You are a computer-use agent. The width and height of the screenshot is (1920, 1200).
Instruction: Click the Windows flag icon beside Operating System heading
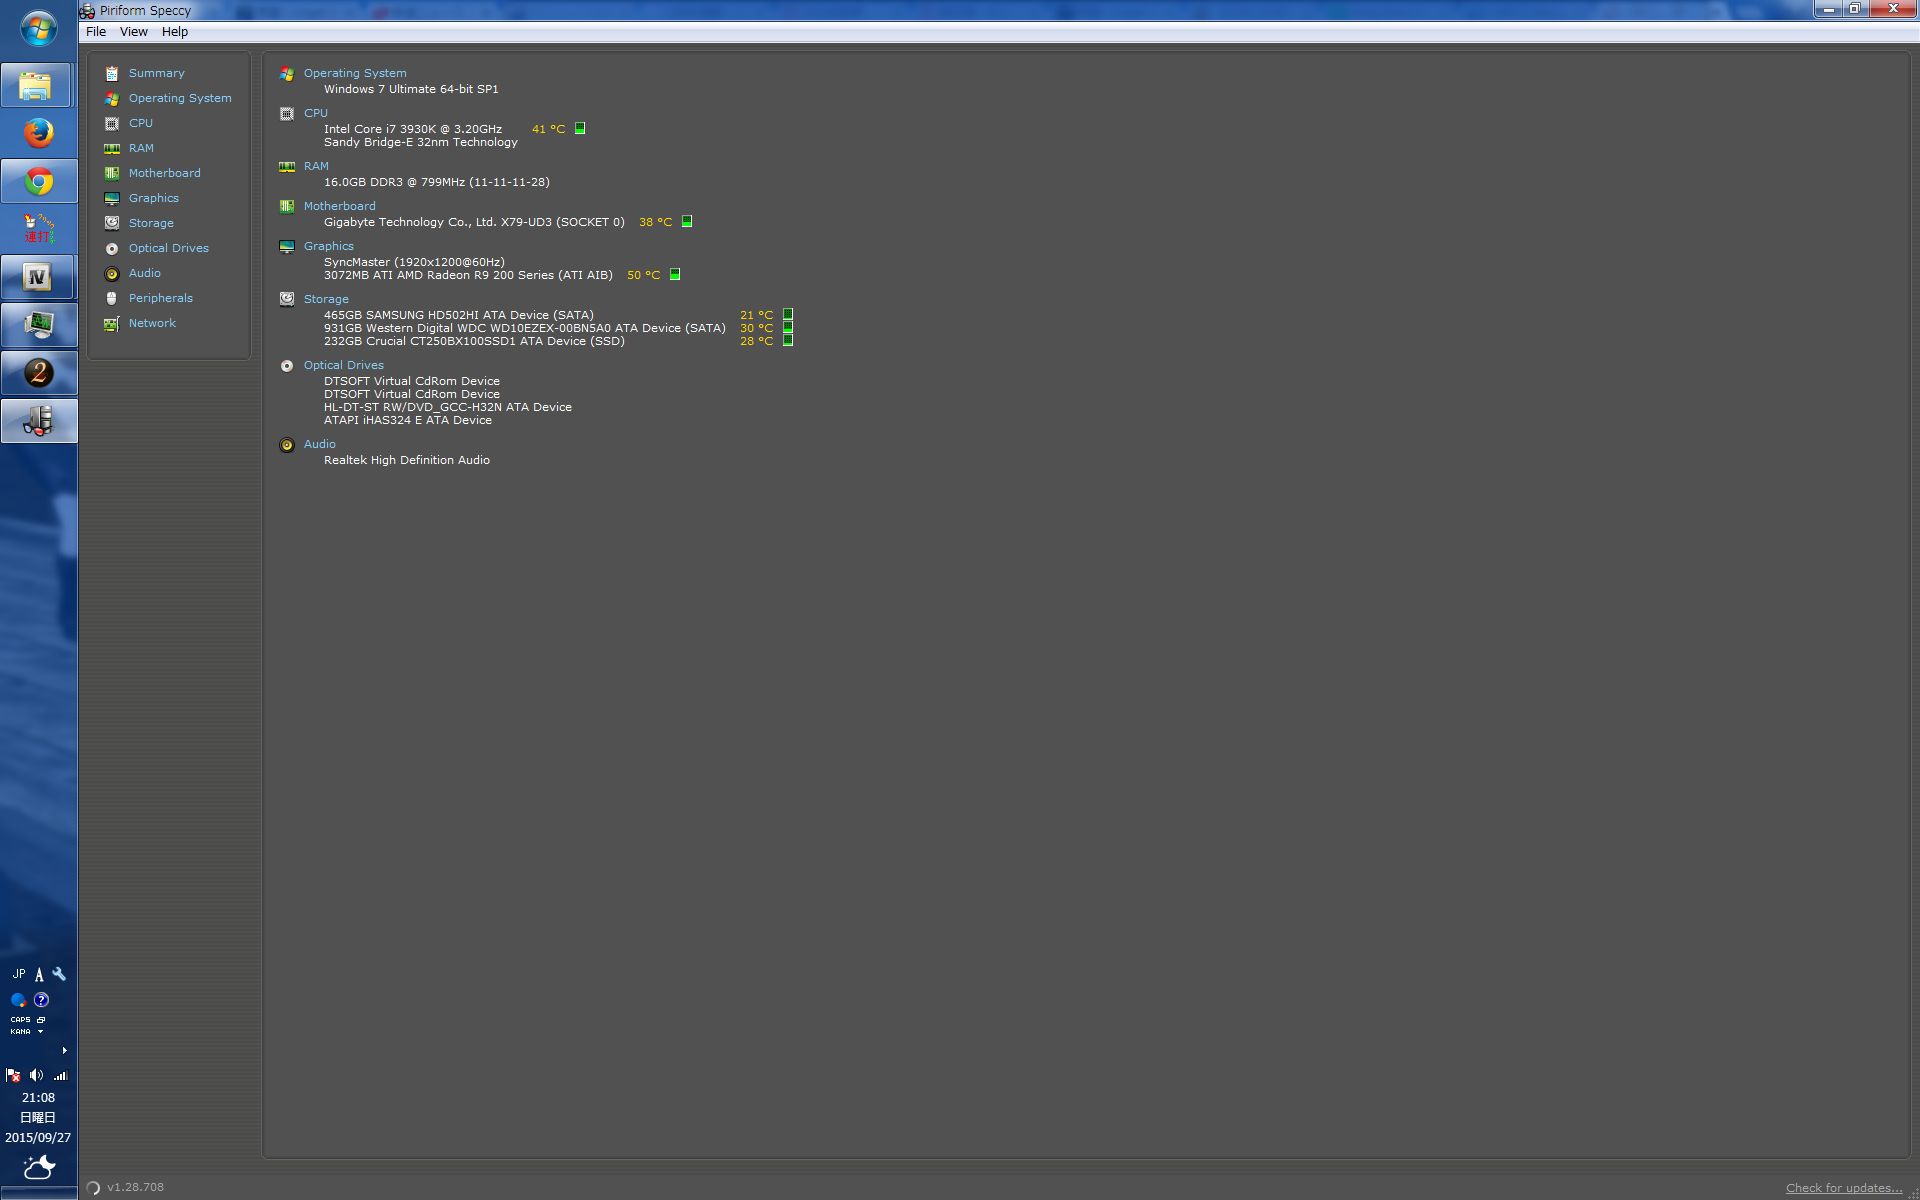[x=287, y=73]
